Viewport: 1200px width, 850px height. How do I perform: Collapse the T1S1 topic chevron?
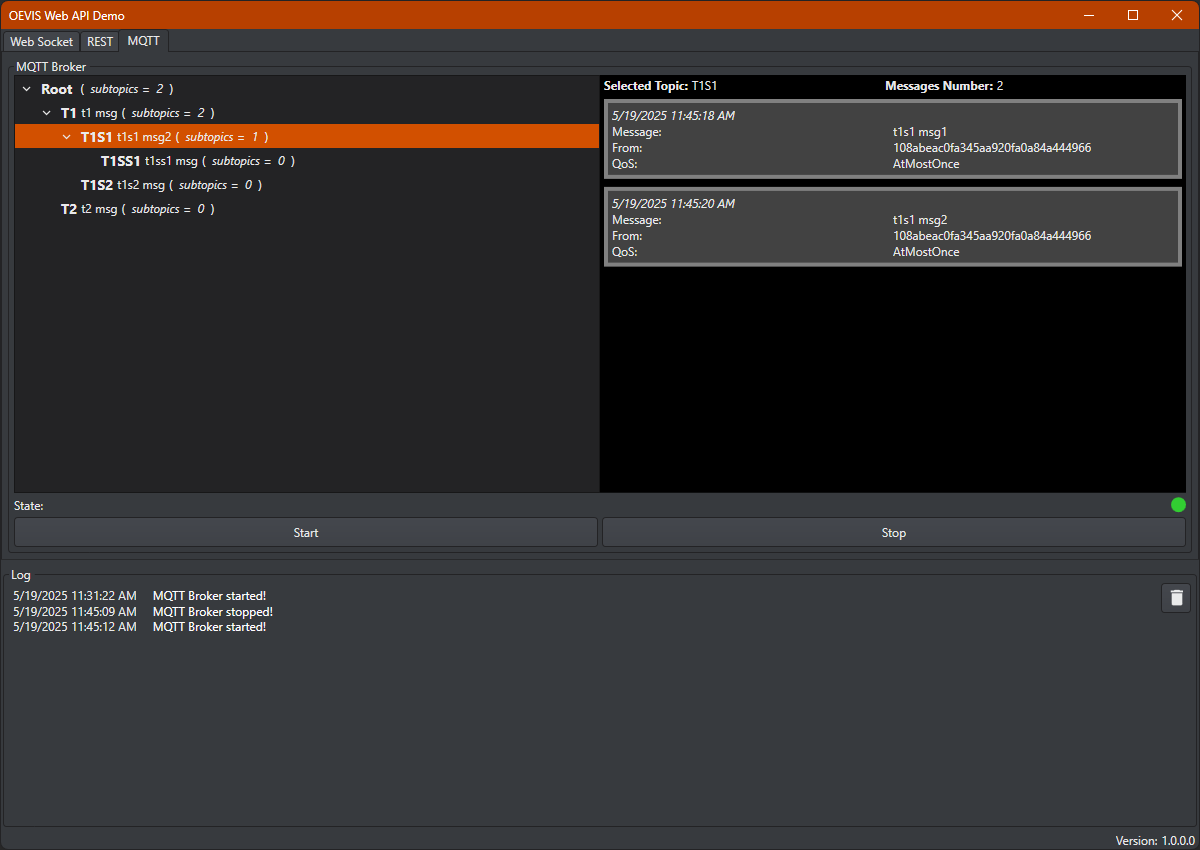[67, 137]
